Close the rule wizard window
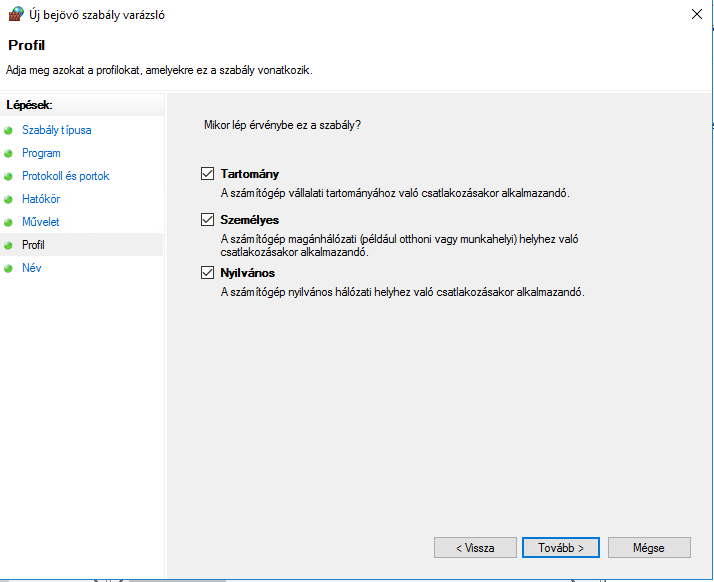Viewport: 714px width, 582px height. 695,15
